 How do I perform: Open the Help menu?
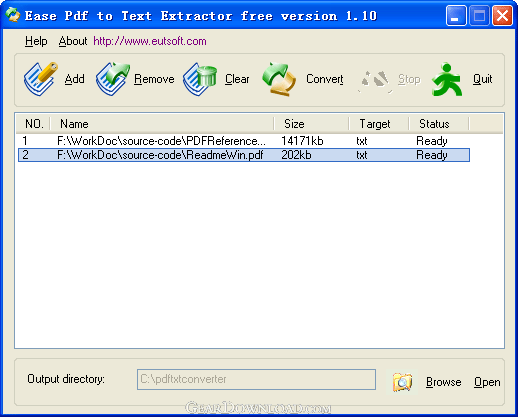[x=36, y=41]
